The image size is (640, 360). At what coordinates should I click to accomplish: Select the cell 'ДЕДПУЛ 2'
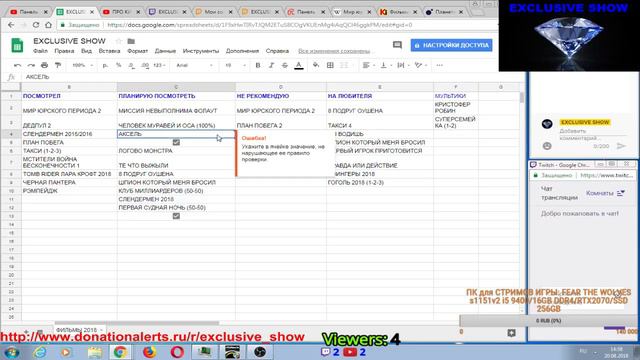69,122
